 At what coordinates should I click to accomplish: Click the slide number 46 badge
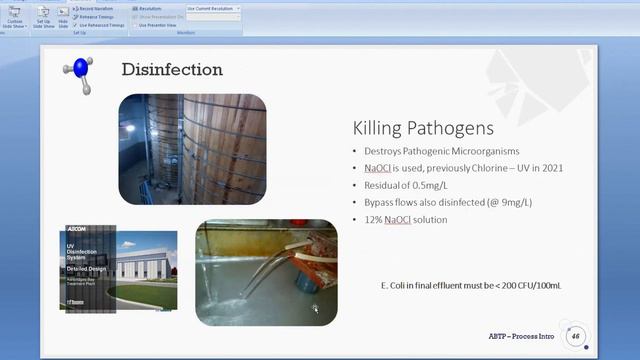click(x=576, y=336)
